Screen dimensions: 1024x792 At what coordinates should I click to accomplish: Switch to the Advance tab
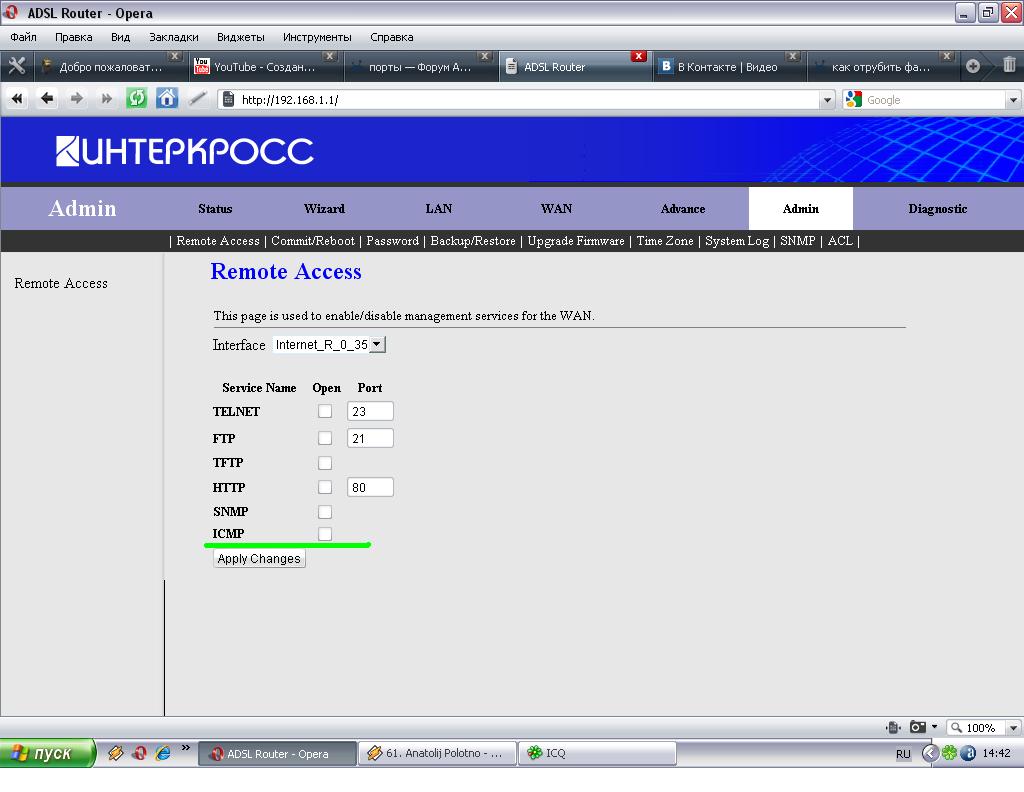pyautogui.click(x=682, y=209)
